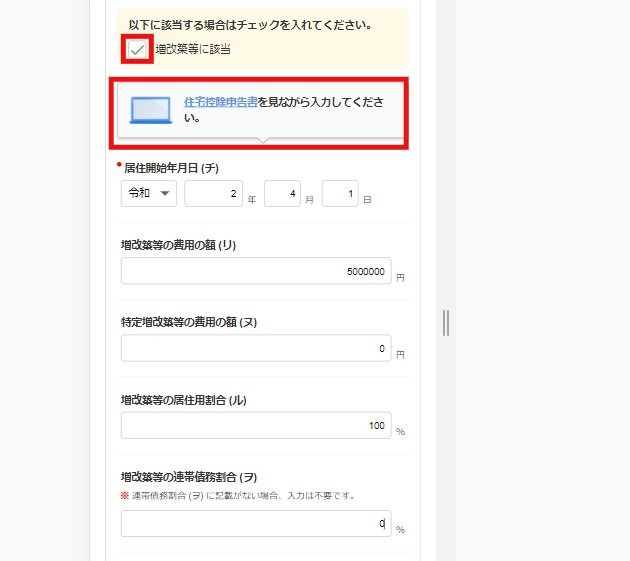Click the 年 (year) input field
The image size is (630, 561).
pyautogui.click(x=213, y=193)
